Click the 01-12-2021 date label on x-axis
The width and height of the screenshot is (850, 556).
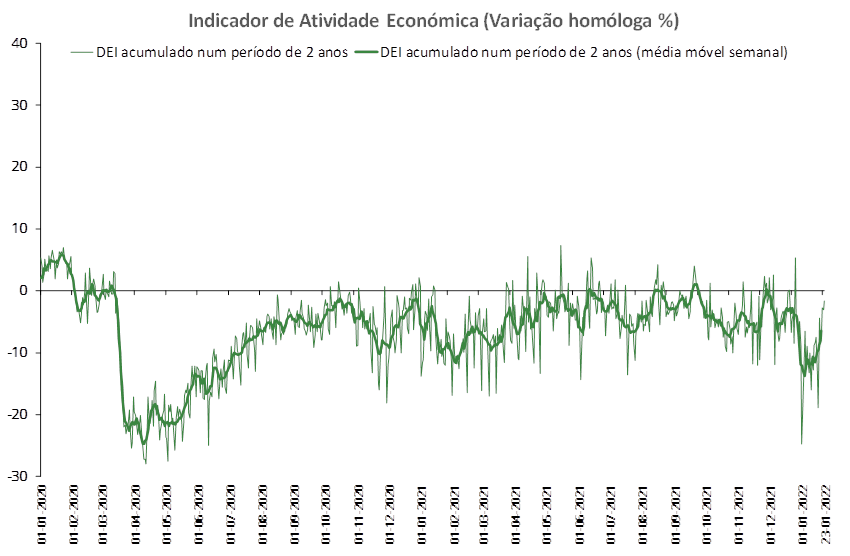(x=771, y=514)
